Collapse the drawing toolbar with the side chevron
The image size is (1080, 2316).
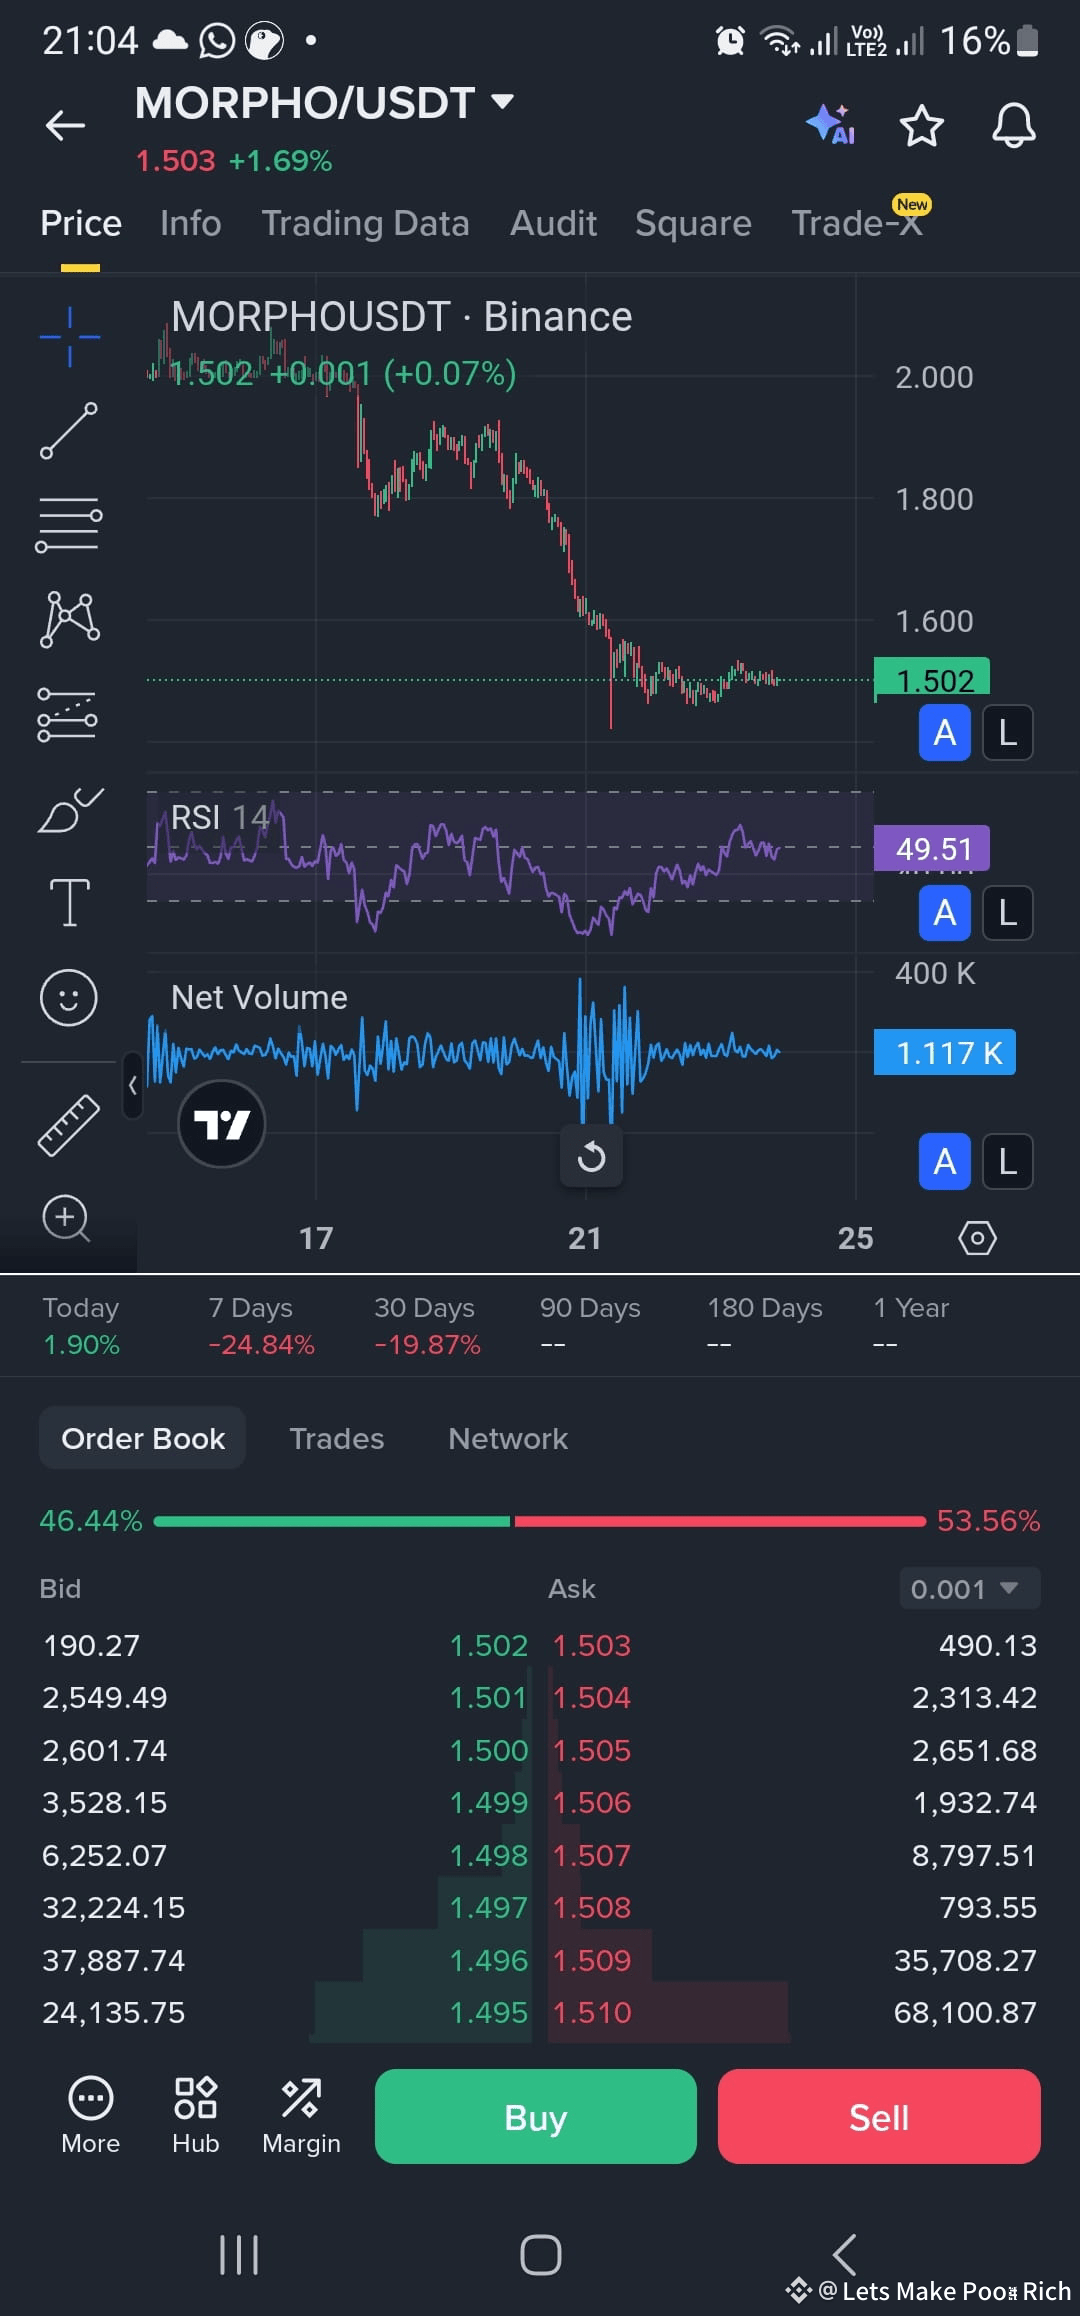pos(132,1085)
